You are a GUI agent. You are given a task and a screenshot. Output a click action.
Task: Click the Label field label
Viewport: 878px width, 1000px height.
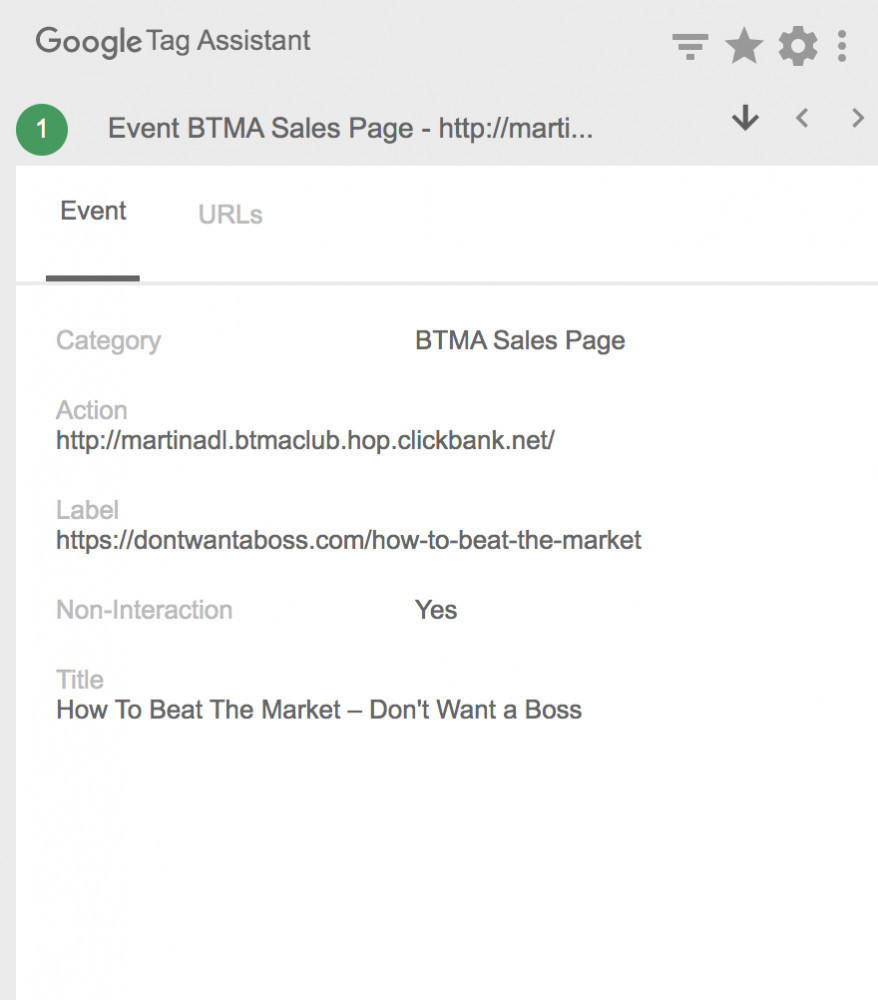[x=87, y=510]
